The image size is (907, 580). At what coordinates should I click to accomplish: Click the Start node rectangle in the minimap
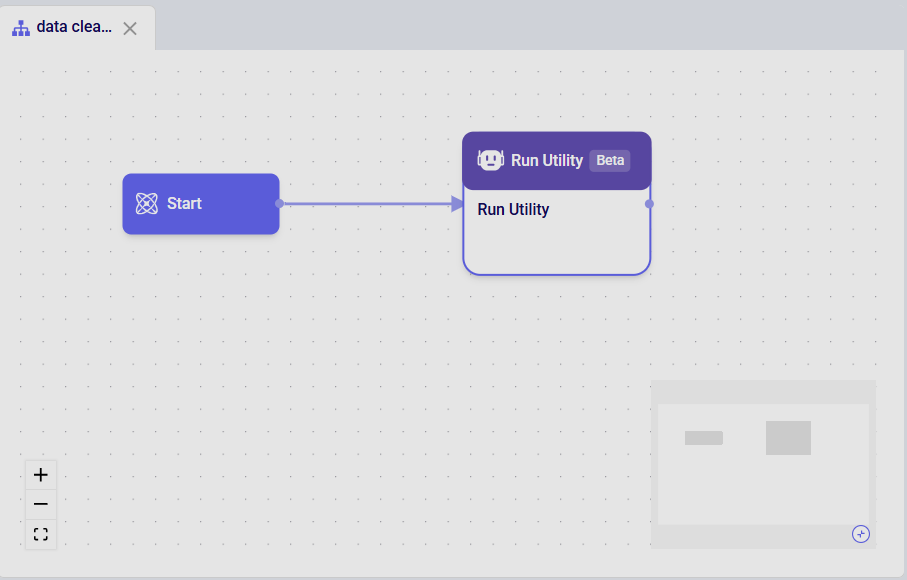pos(704,438)
